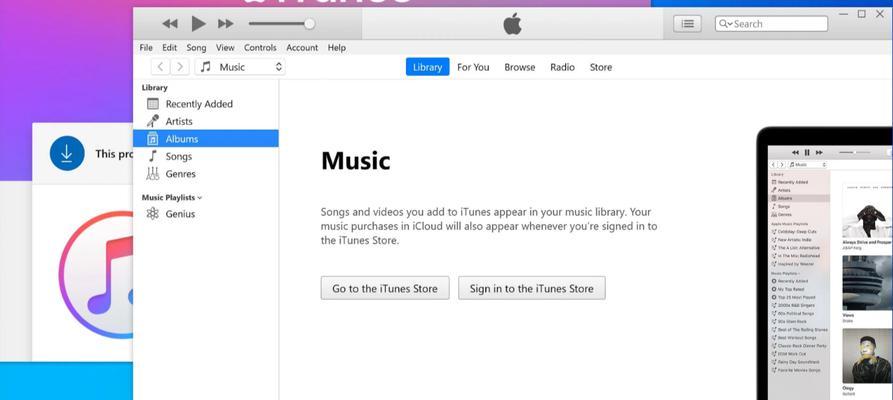Click the Search input field
This screenshot has width=893, height=400.
[771, 23]
